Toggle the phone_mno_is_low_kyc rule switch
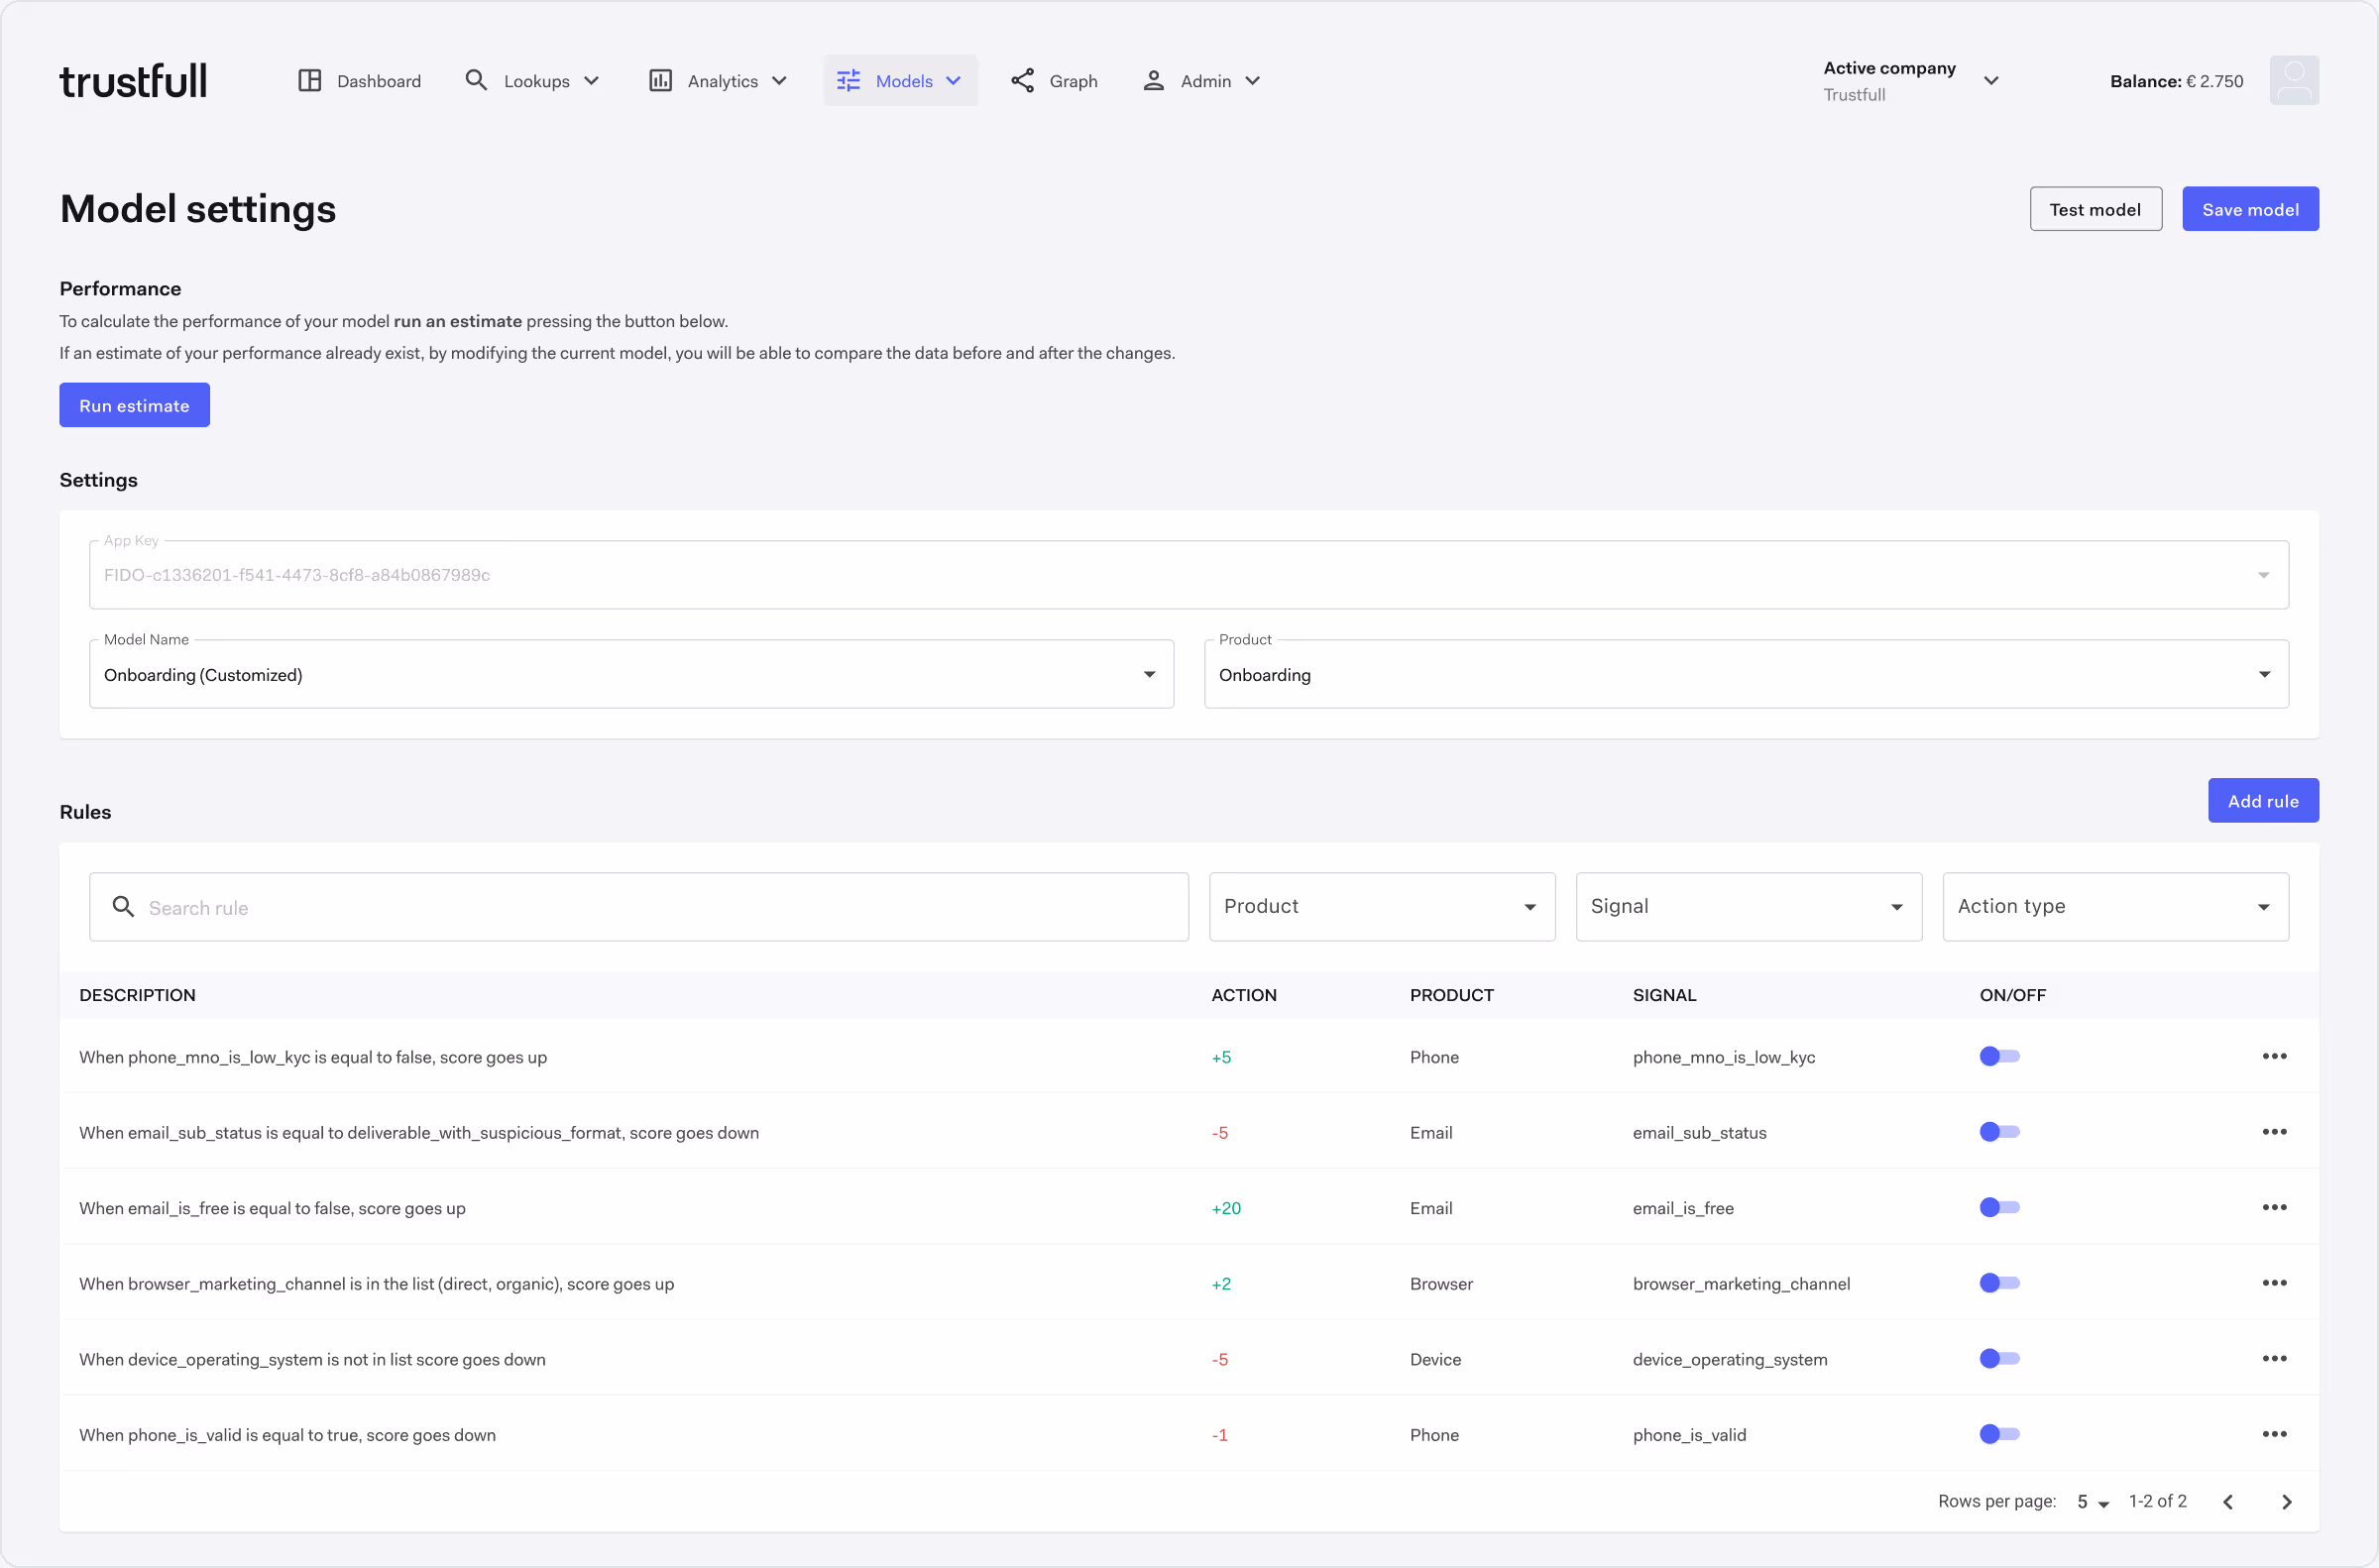Screen dimensions: 2379x1568 1999,1056
